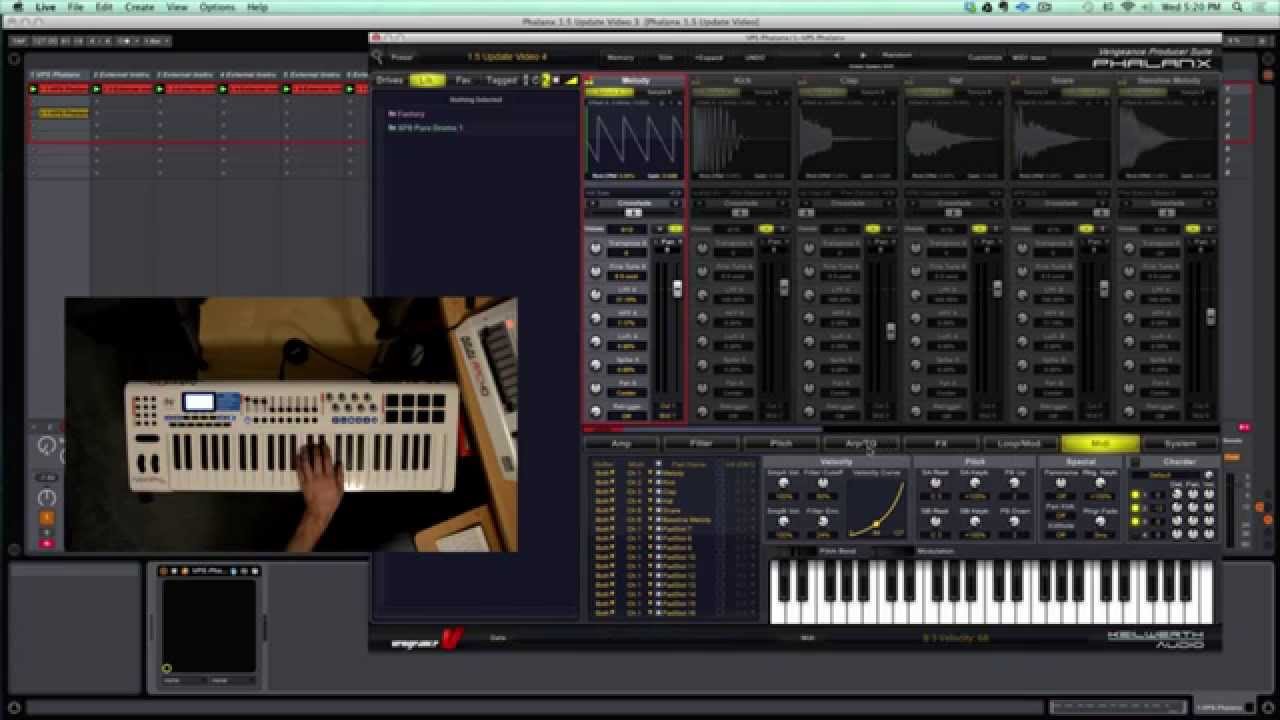Open Bassline Melody pad Crossfade dropdown
The width and height of the screenshot is (1280, 720).
point(1167,203)
